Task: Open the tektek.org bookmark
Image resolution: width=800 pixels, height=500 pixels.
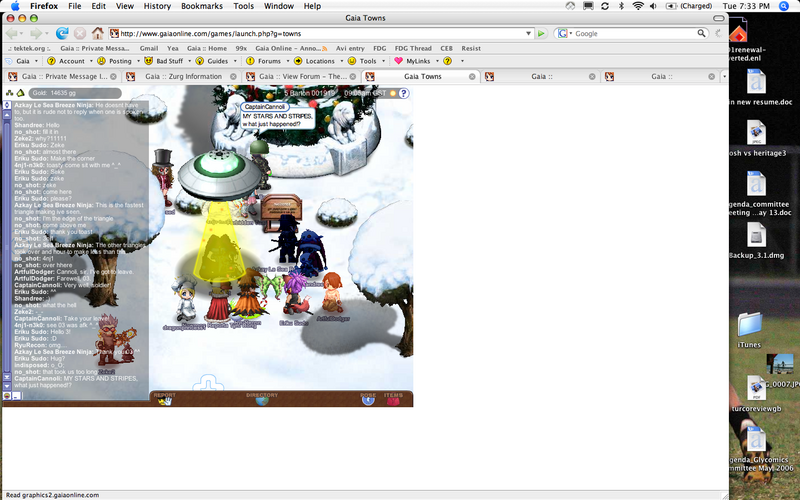Action: pyautogui.click(x=30, y=48)
